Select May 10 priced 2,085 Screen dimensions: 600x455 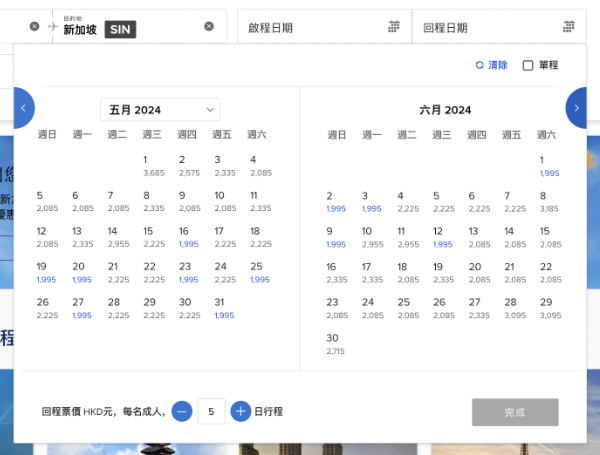point(225,202)
